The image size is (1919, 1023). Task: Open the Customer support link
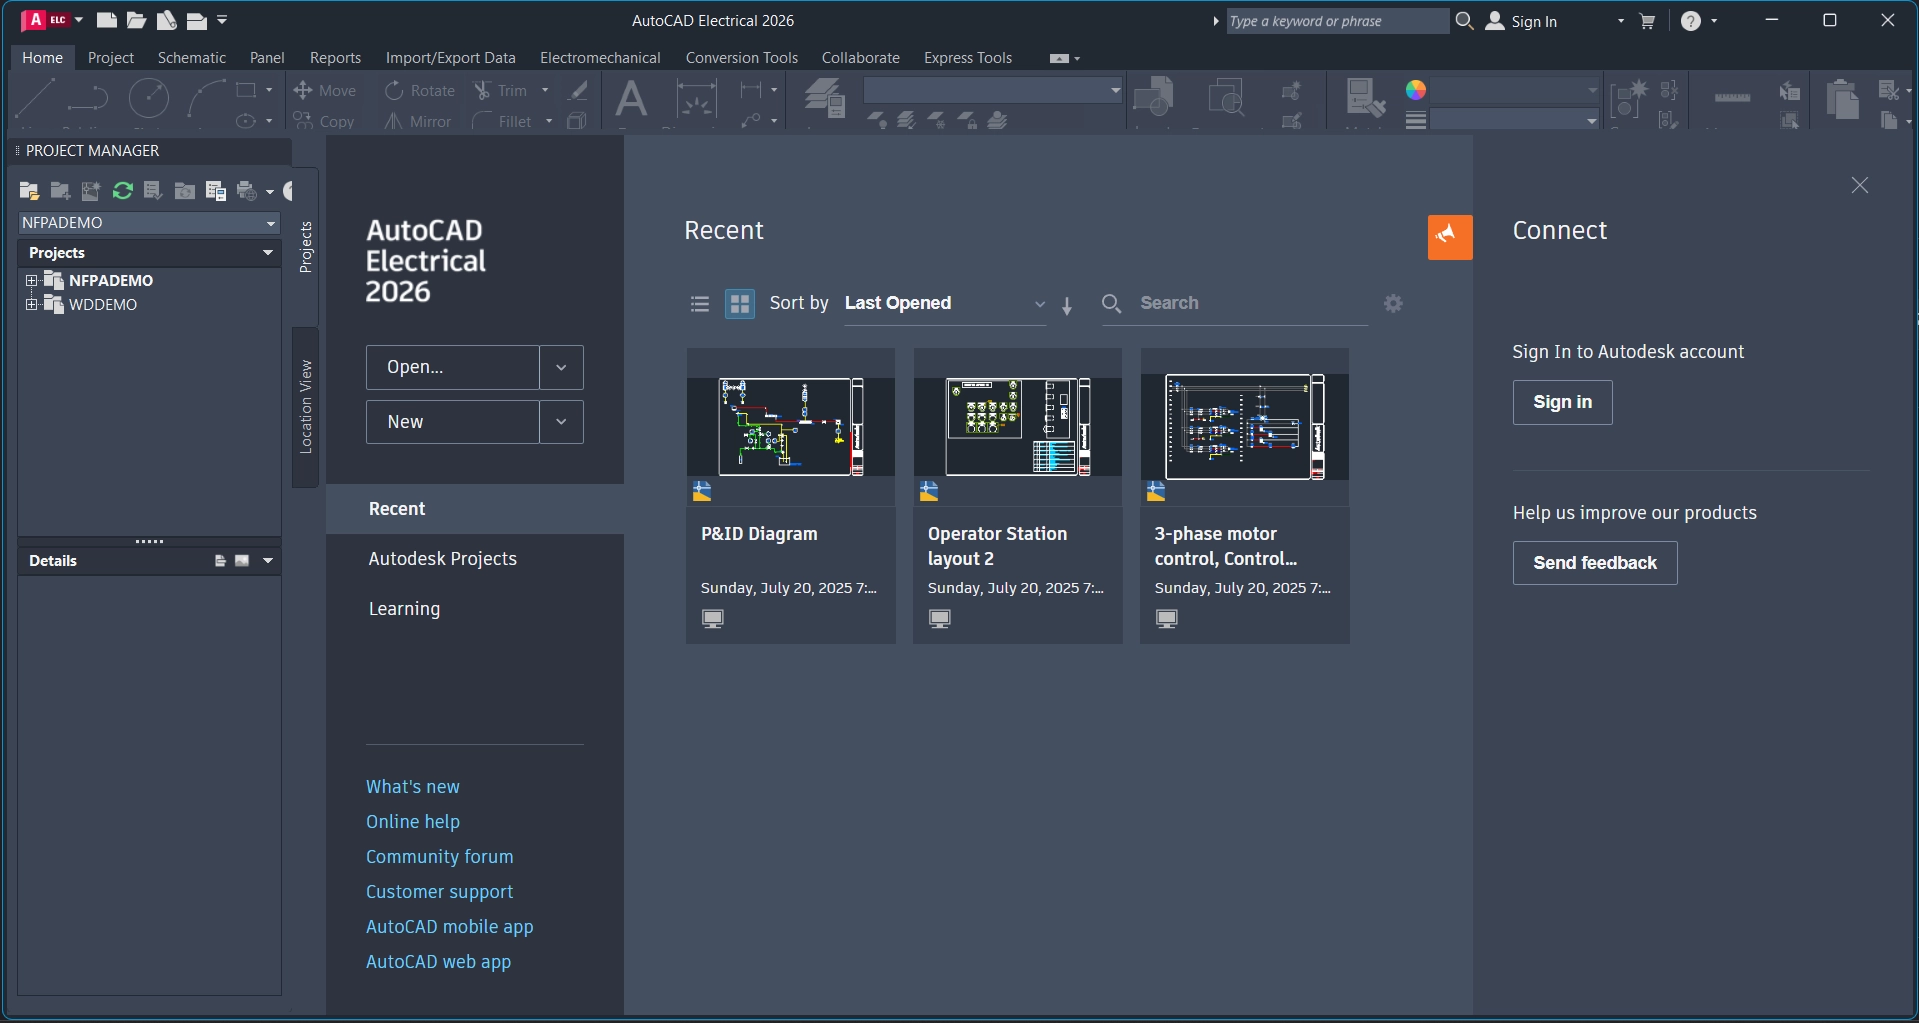coord(440,892)
